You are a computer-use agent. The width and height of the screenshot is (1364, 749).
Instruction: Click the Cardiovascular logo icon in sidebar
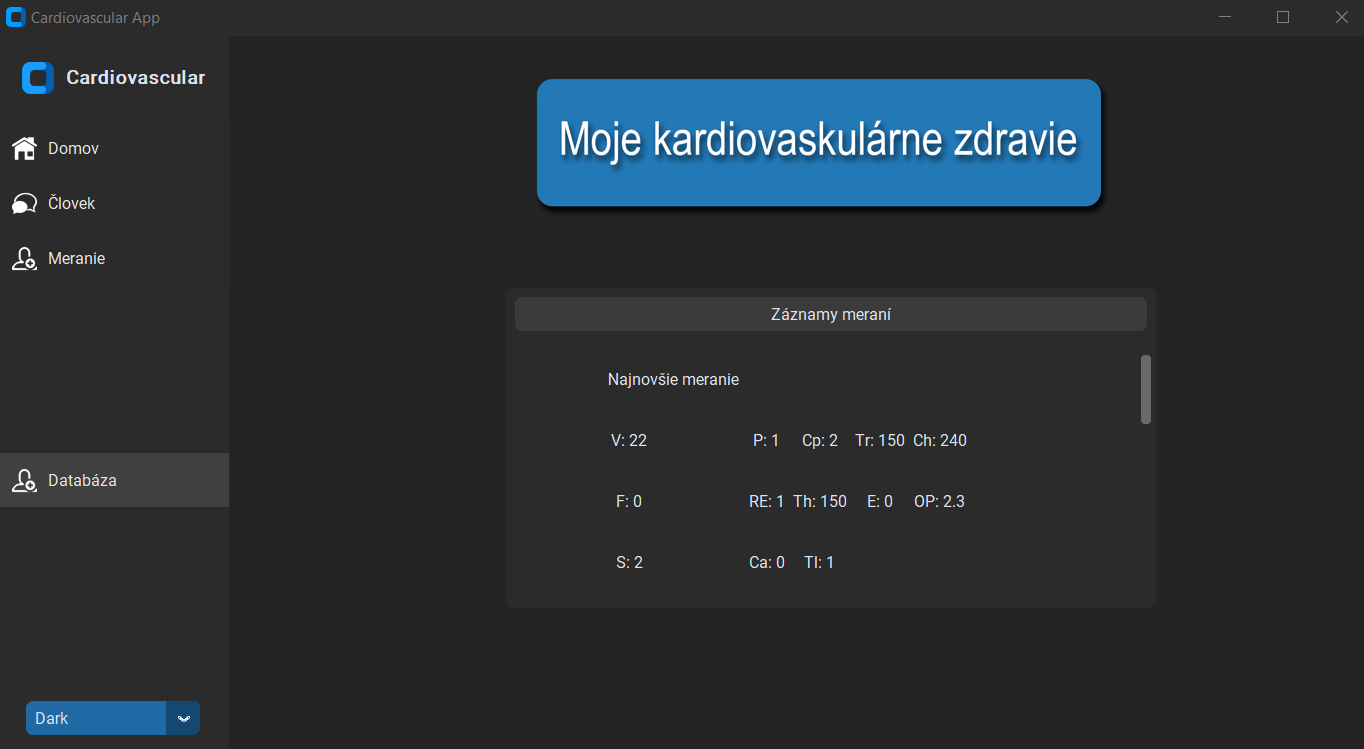click(38, 78)
